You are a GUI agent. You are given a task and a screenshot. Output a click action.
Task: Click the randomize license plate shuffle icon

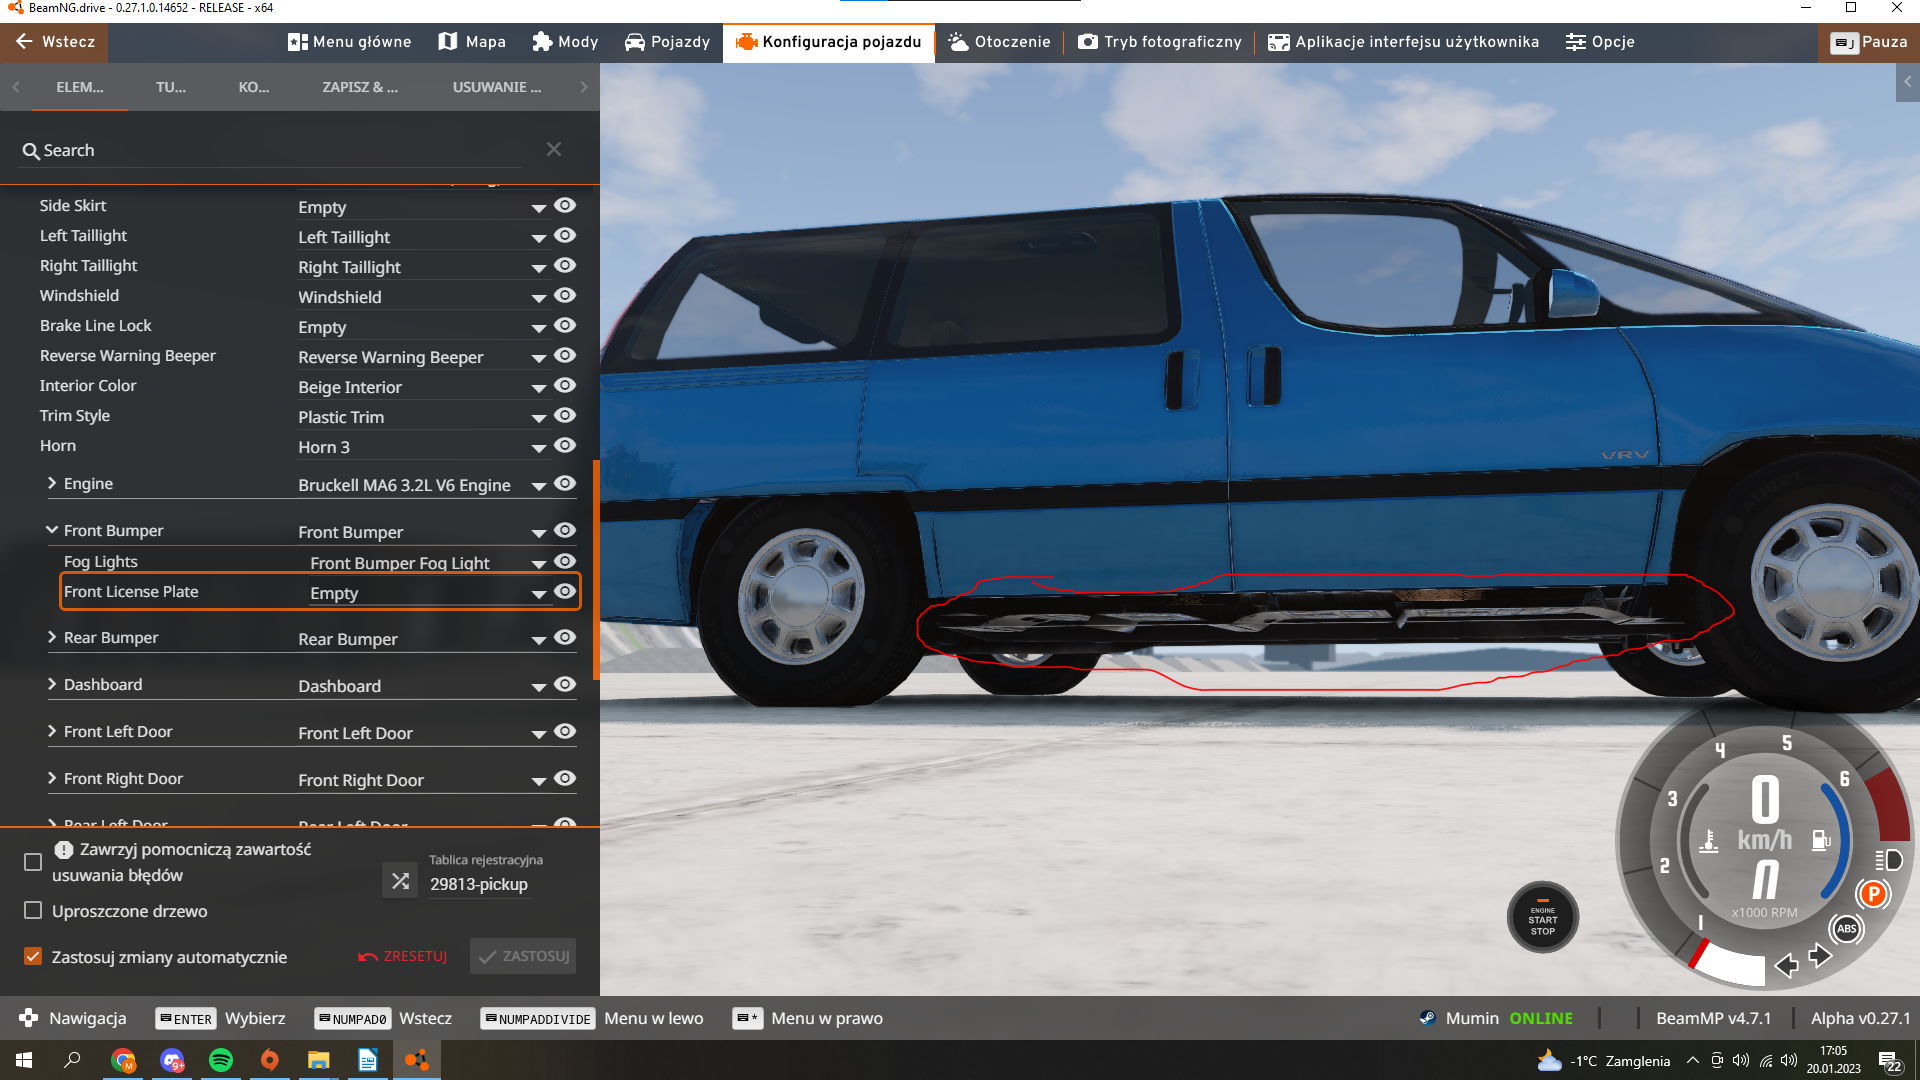(400, 881)
